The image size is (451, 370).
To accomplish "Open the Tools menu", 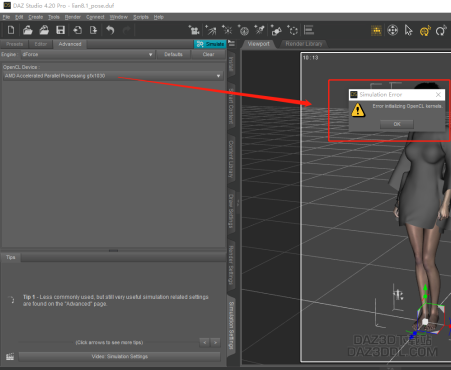I will coord(54,17).
